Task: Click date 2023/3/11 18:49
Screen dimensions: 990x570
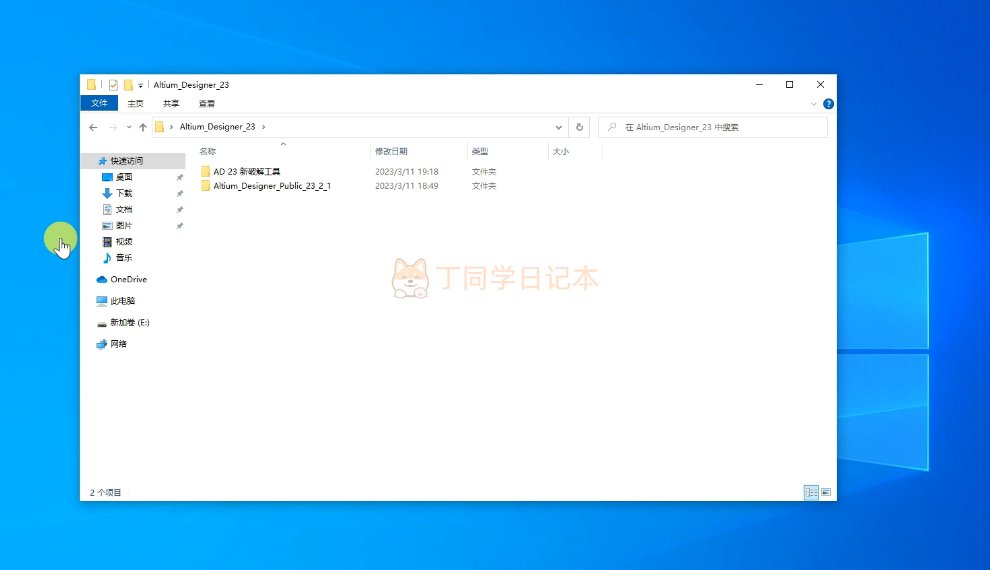Action: 407,186
